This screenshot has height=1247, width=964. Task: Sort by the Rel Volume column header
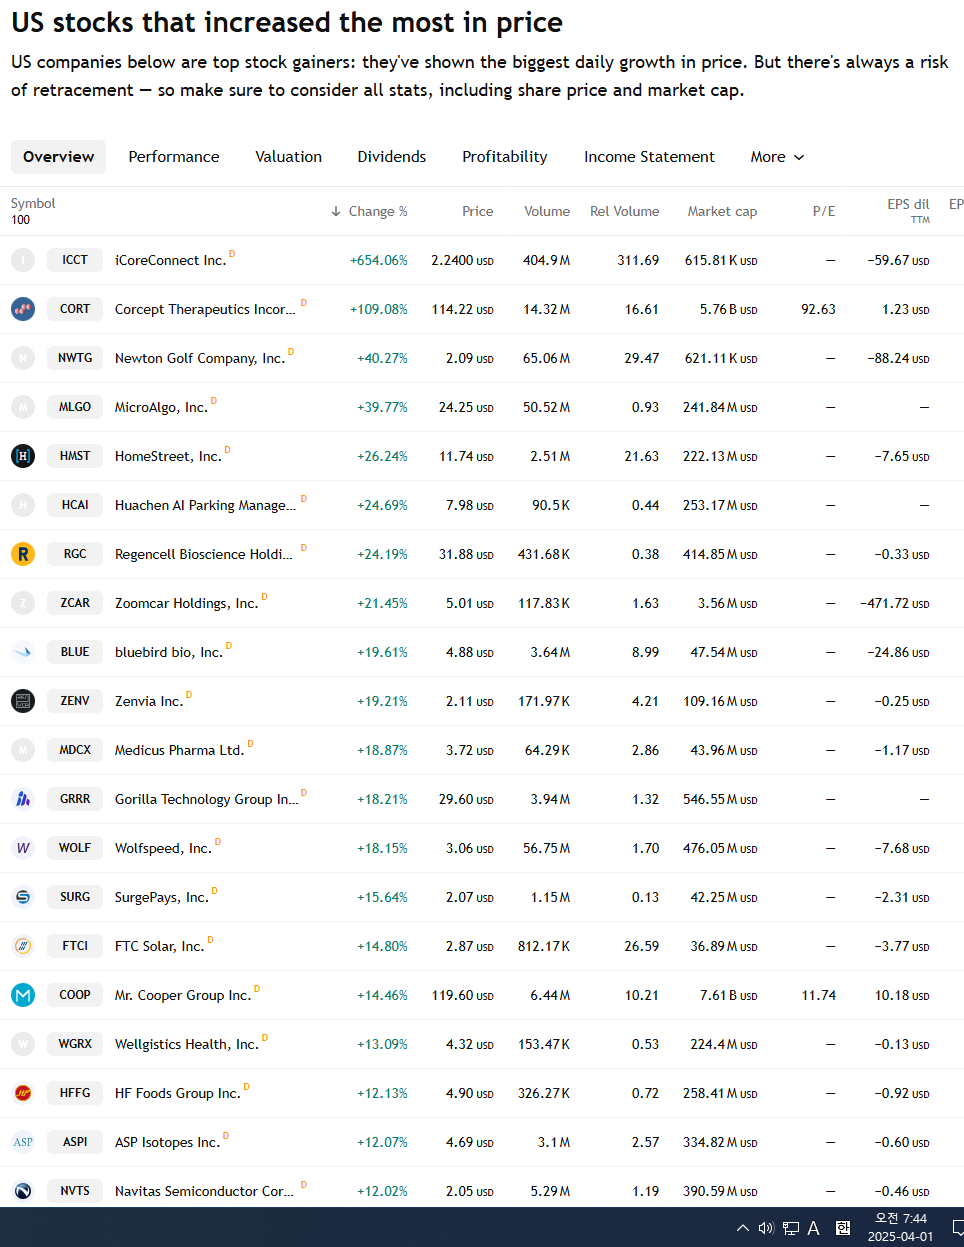pos(625,211)
